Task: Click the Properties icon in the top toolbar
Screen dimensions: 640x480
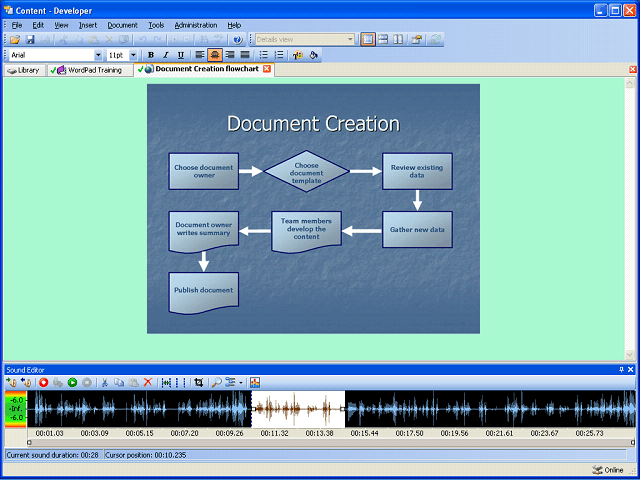Action: pyautogui.click(x=416, y=40)
